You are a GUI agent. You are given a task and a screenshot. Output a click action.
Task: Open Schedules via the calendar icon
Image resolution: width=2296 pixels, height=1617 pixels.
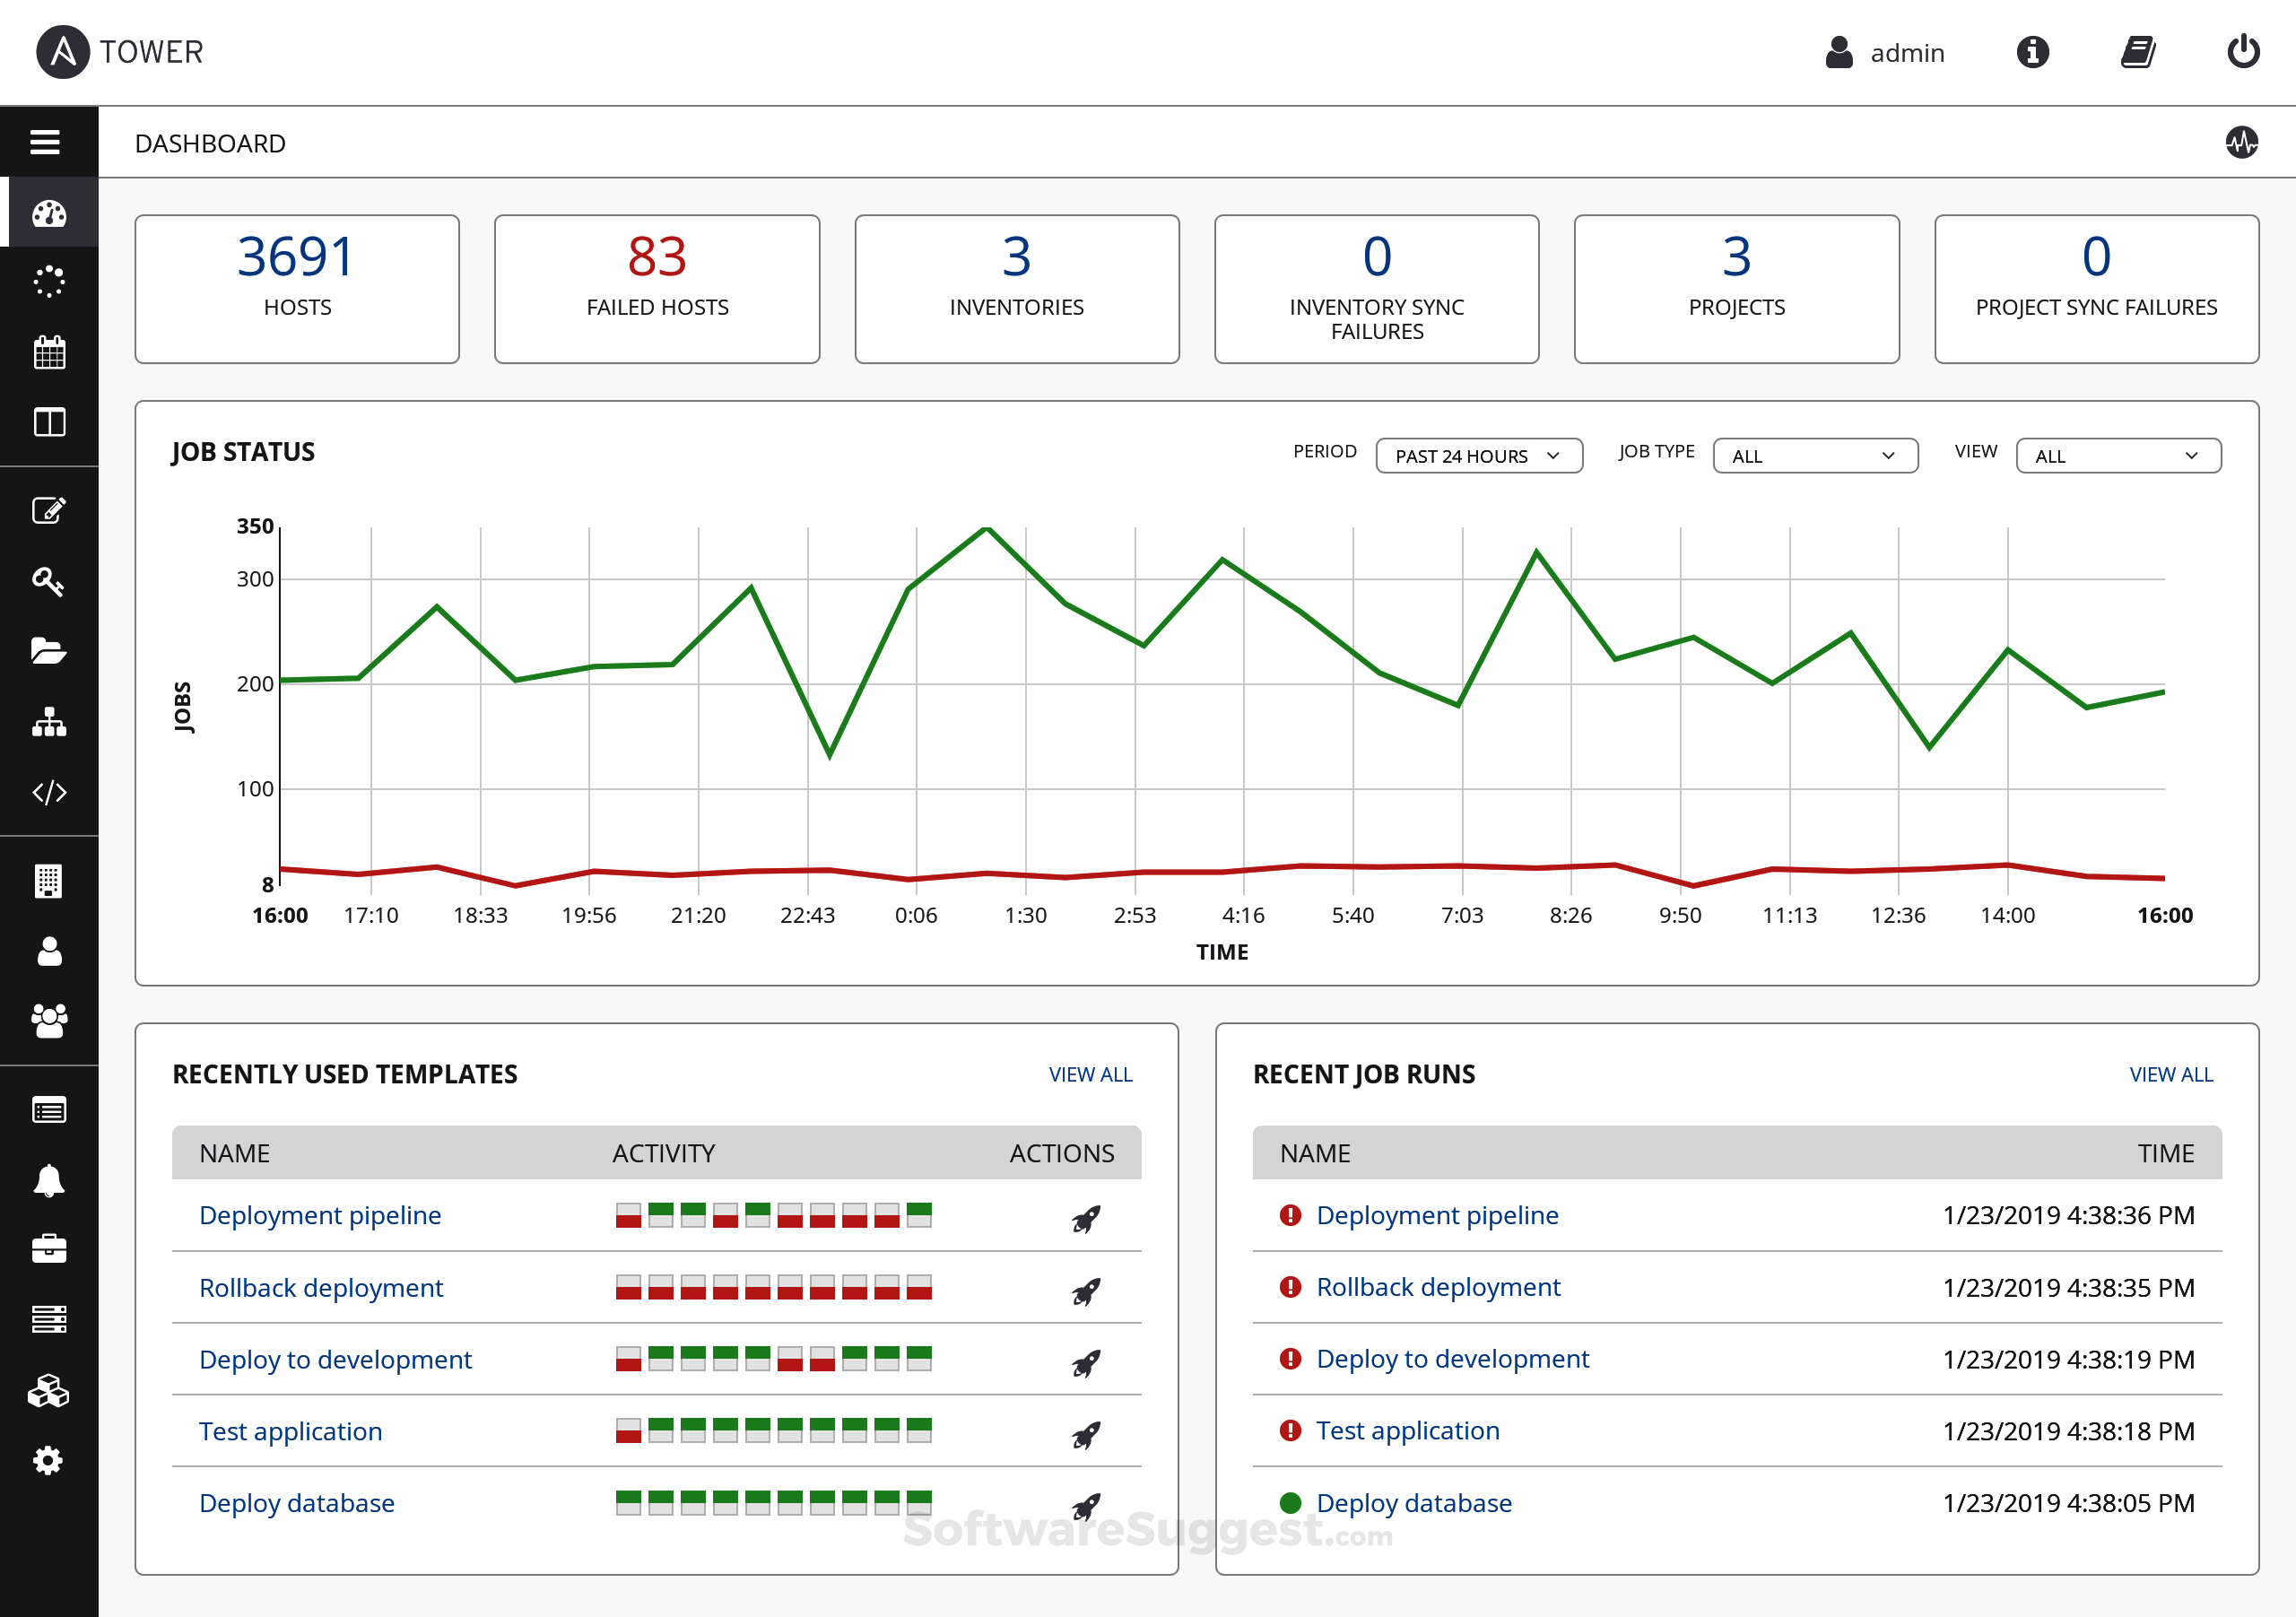49,351
